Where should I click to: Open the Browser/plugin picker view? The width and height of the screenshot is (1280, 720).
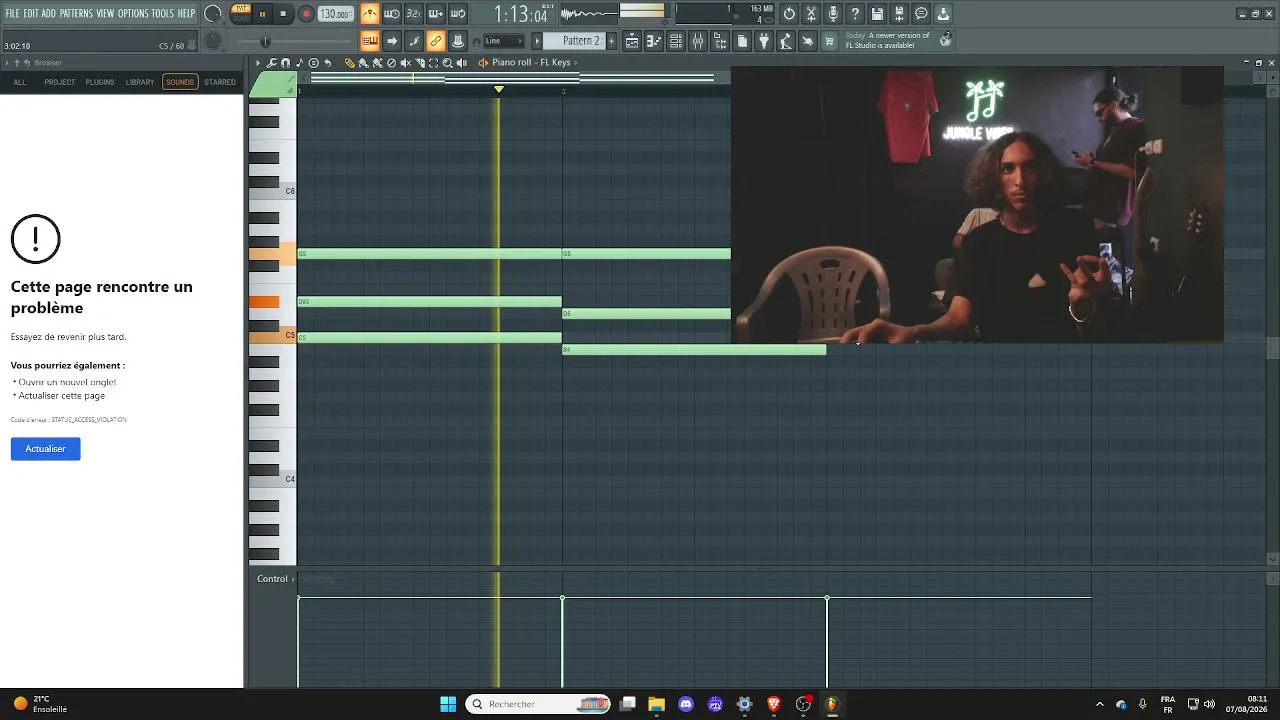(720, 41)
